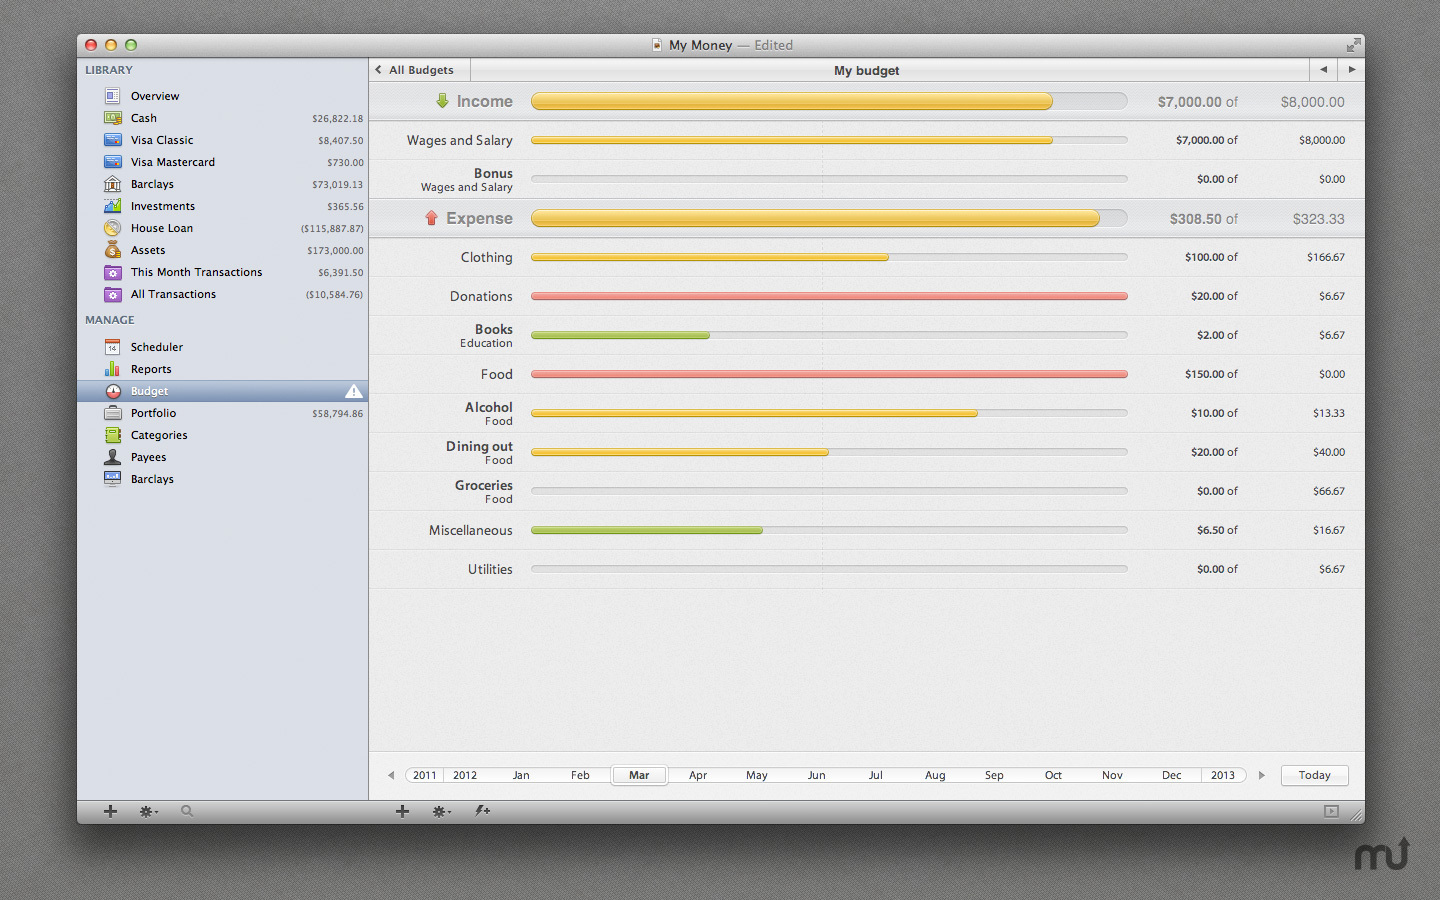
Task: Switch to year 2013 in timeline
Action: point(1222,775)
